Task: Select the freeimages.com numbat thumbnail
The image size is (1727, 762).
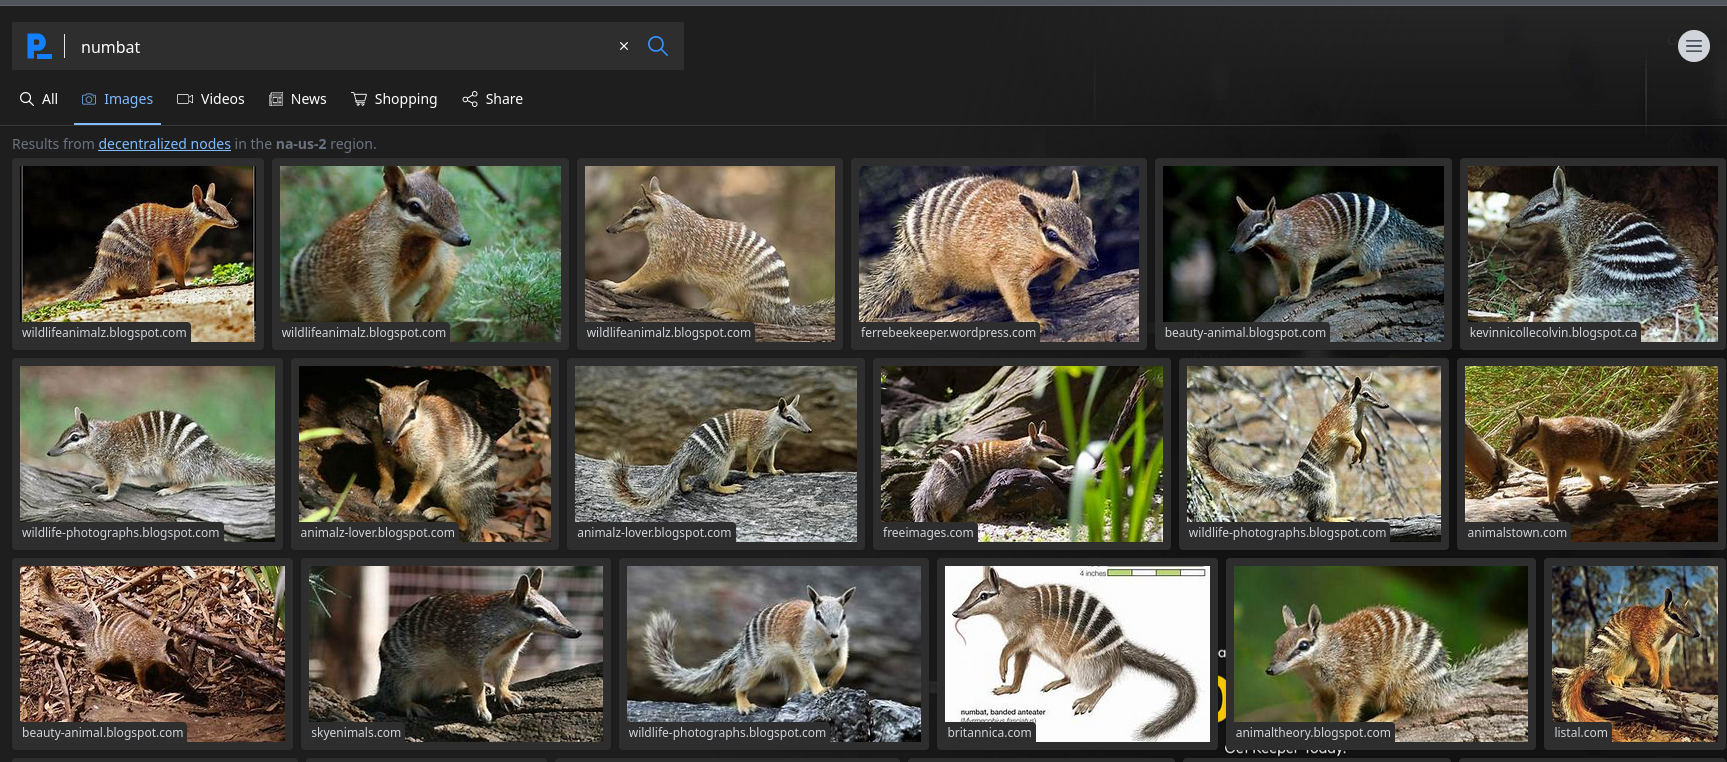Action: tap(1021, 450)
